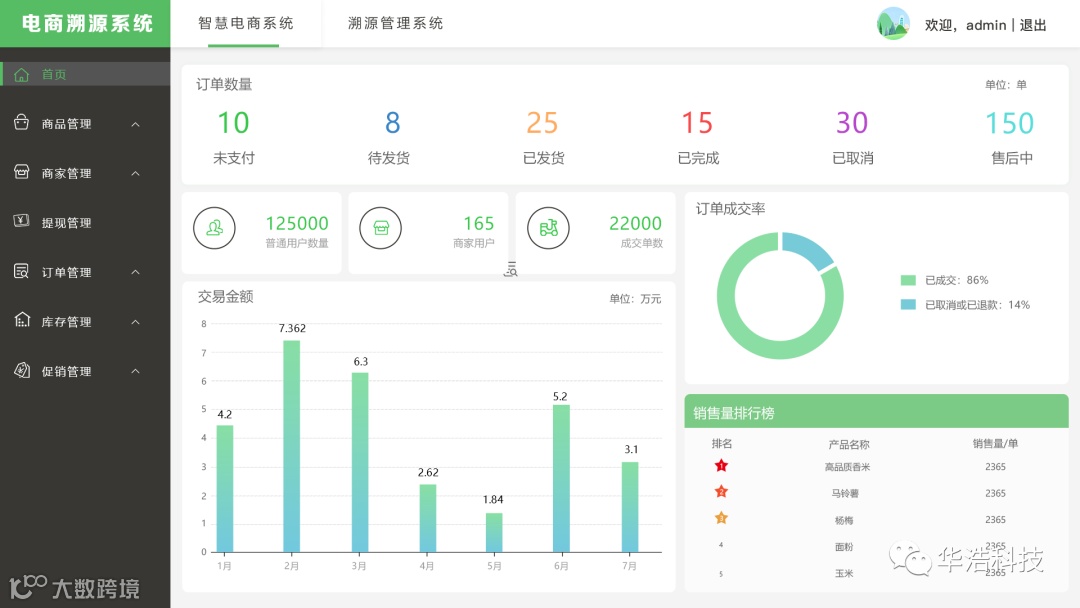Click the 22000 成交单数 value

click(635, 223)
